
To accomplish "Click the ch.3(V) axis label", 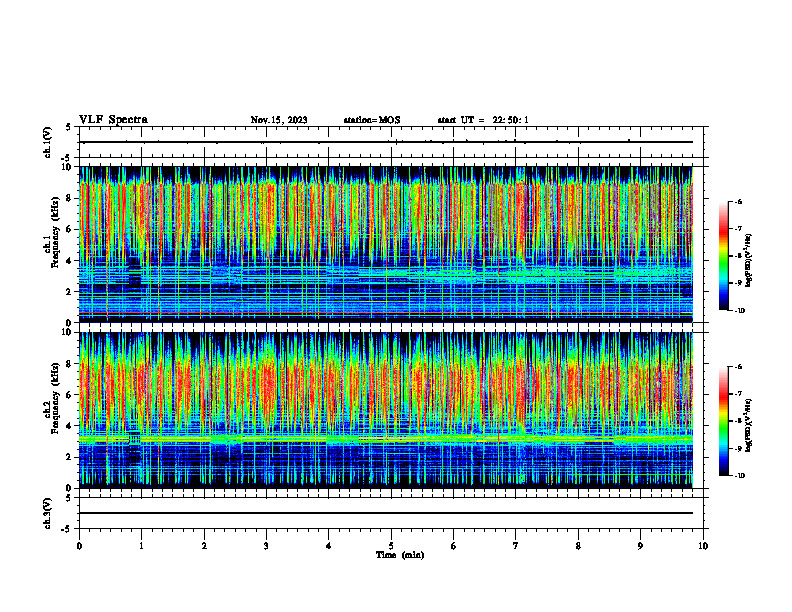I will pos(47,513).
